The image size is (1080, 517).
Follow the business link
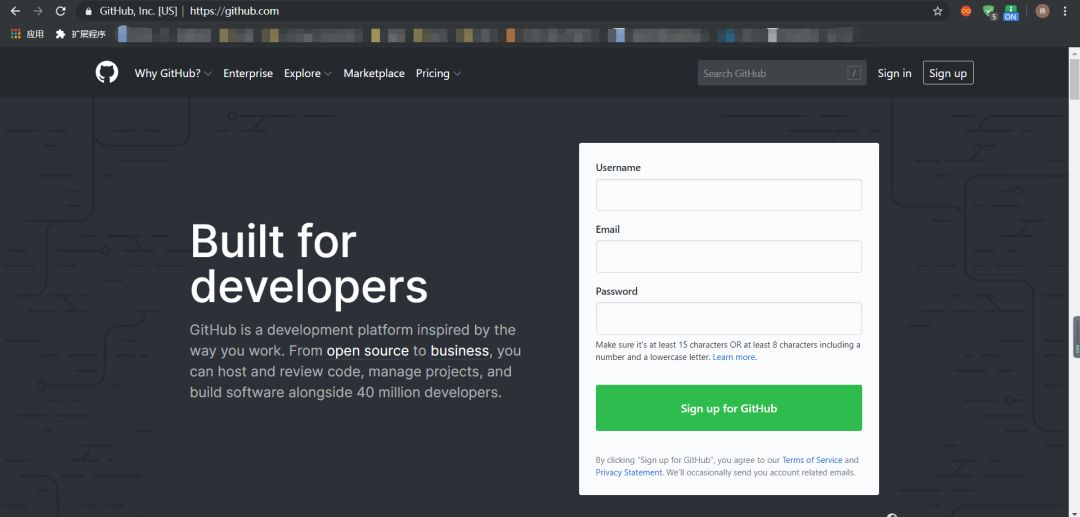[x=460, y=350]
